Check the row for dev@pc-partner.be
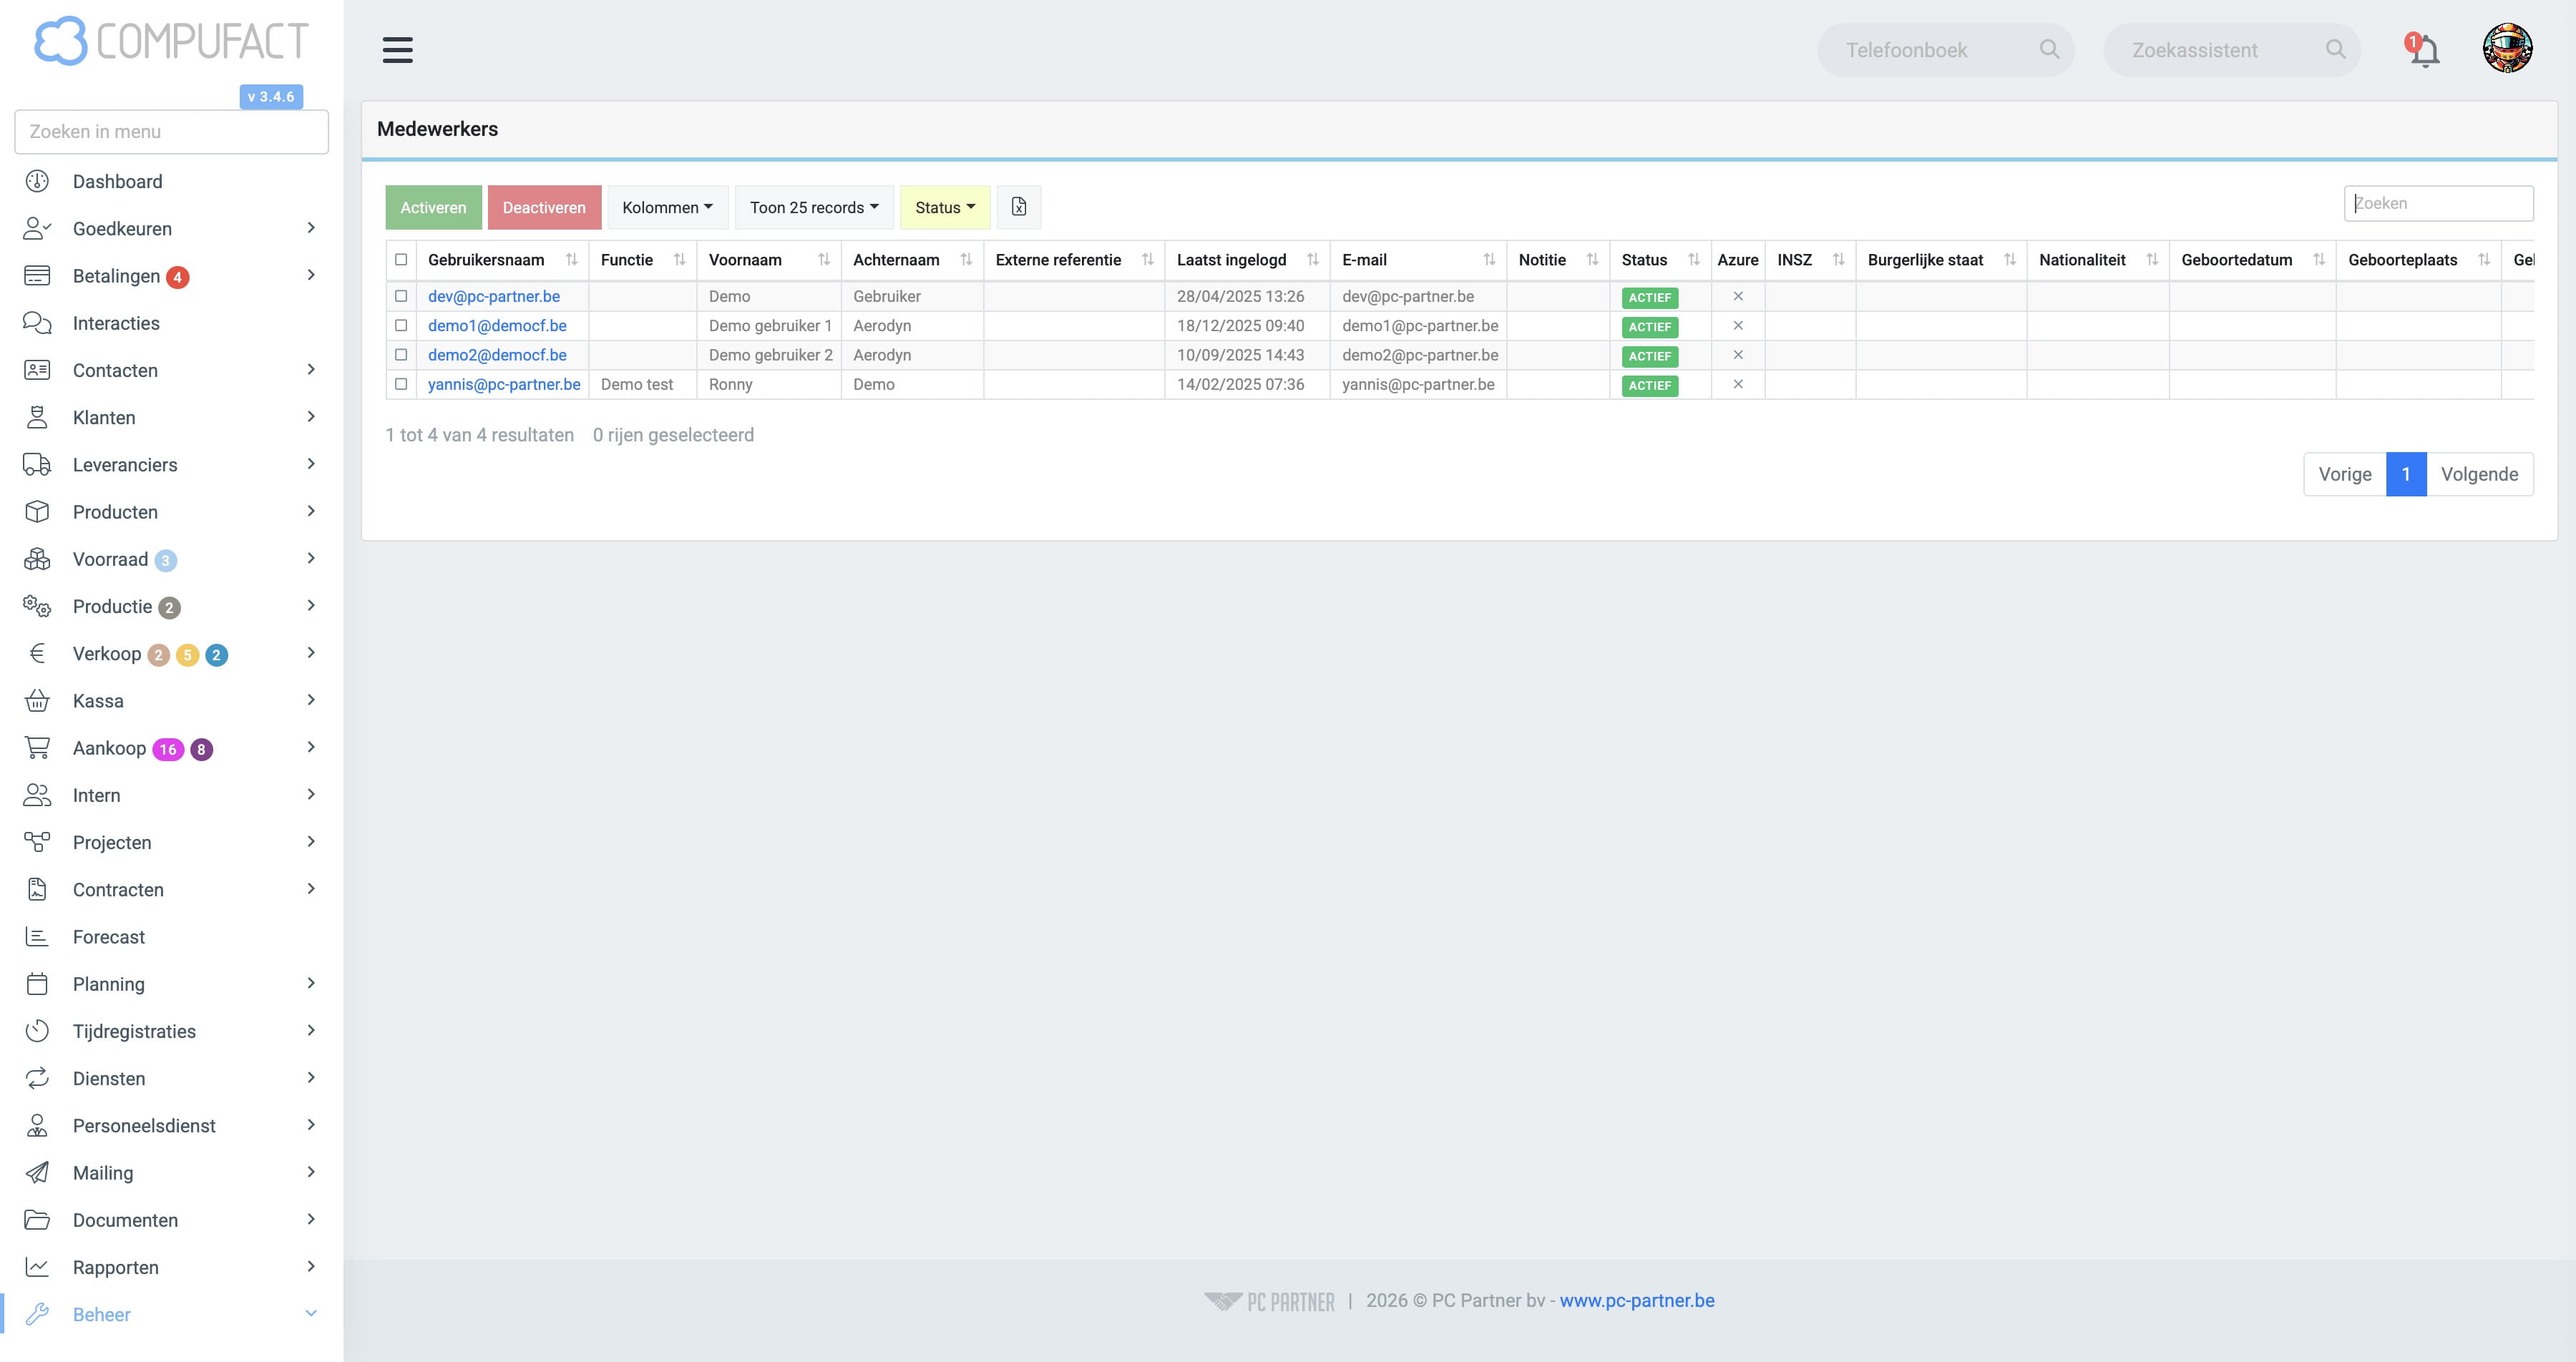2576x1362 pixels. pyautogui.click(x=401, y=296)
